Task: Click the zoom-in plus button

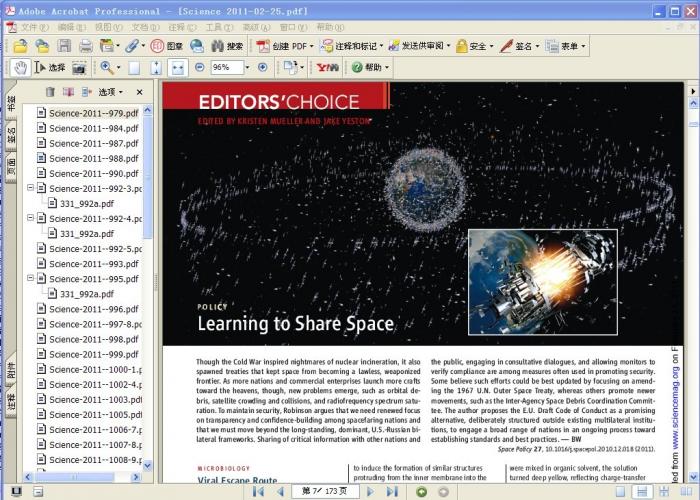Action: click(263, 67)
